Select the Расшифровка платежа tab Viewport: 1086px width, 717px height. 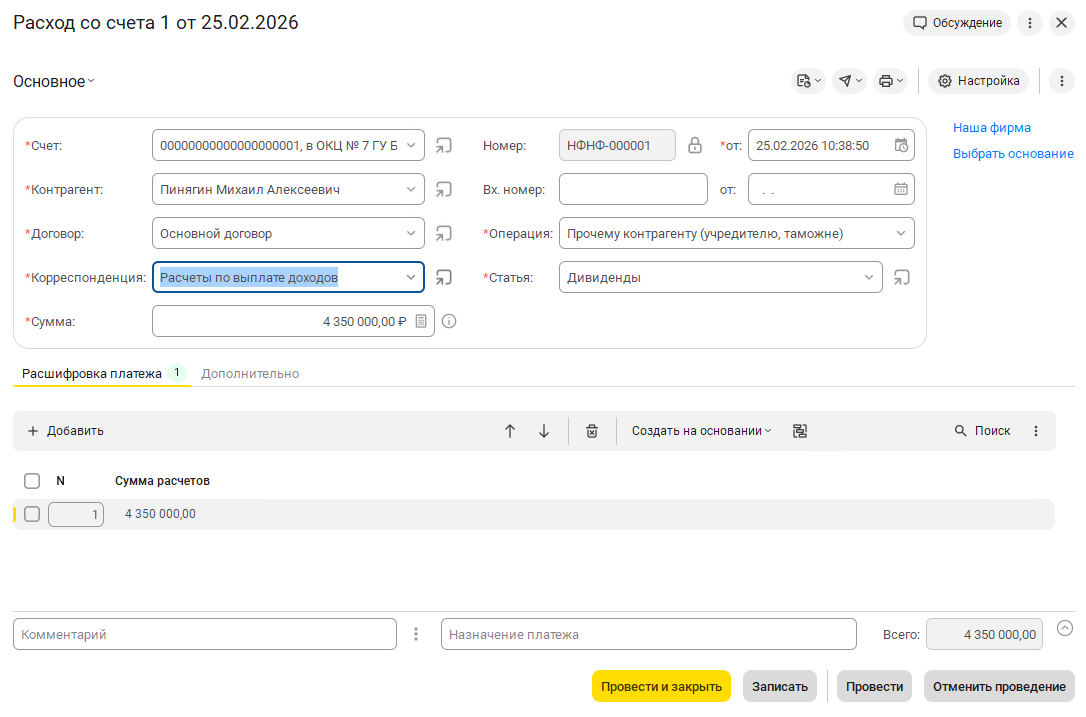click(x=92, y=374)
